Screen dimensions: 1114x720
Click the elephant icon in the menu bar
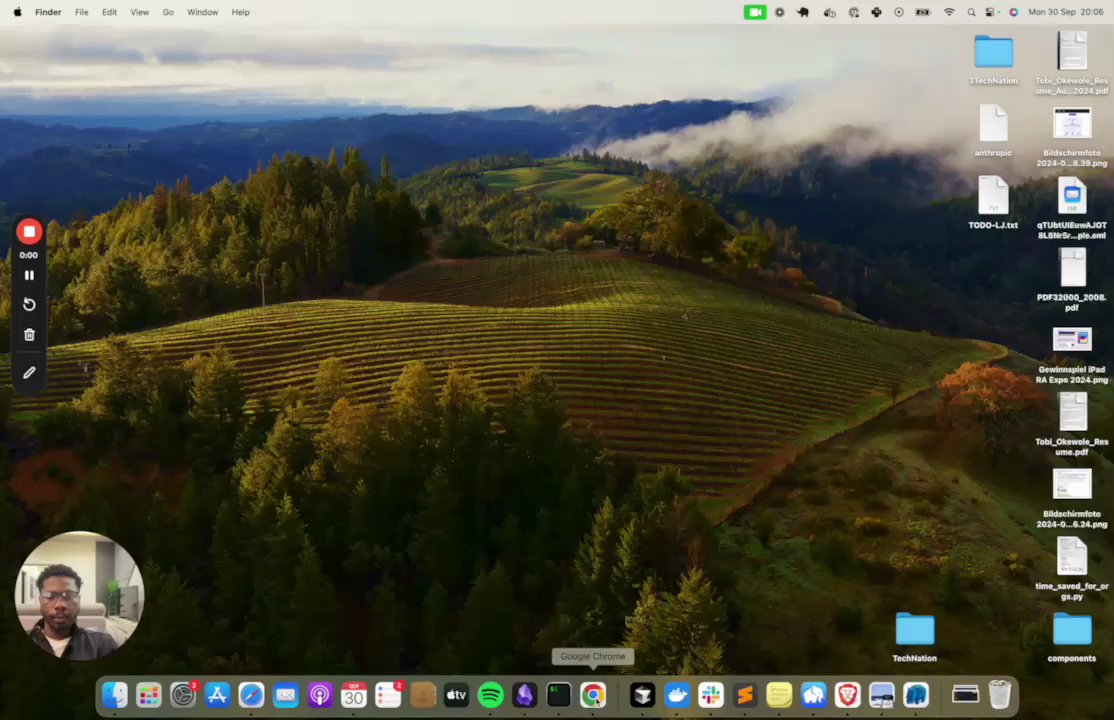click(804, 12)
